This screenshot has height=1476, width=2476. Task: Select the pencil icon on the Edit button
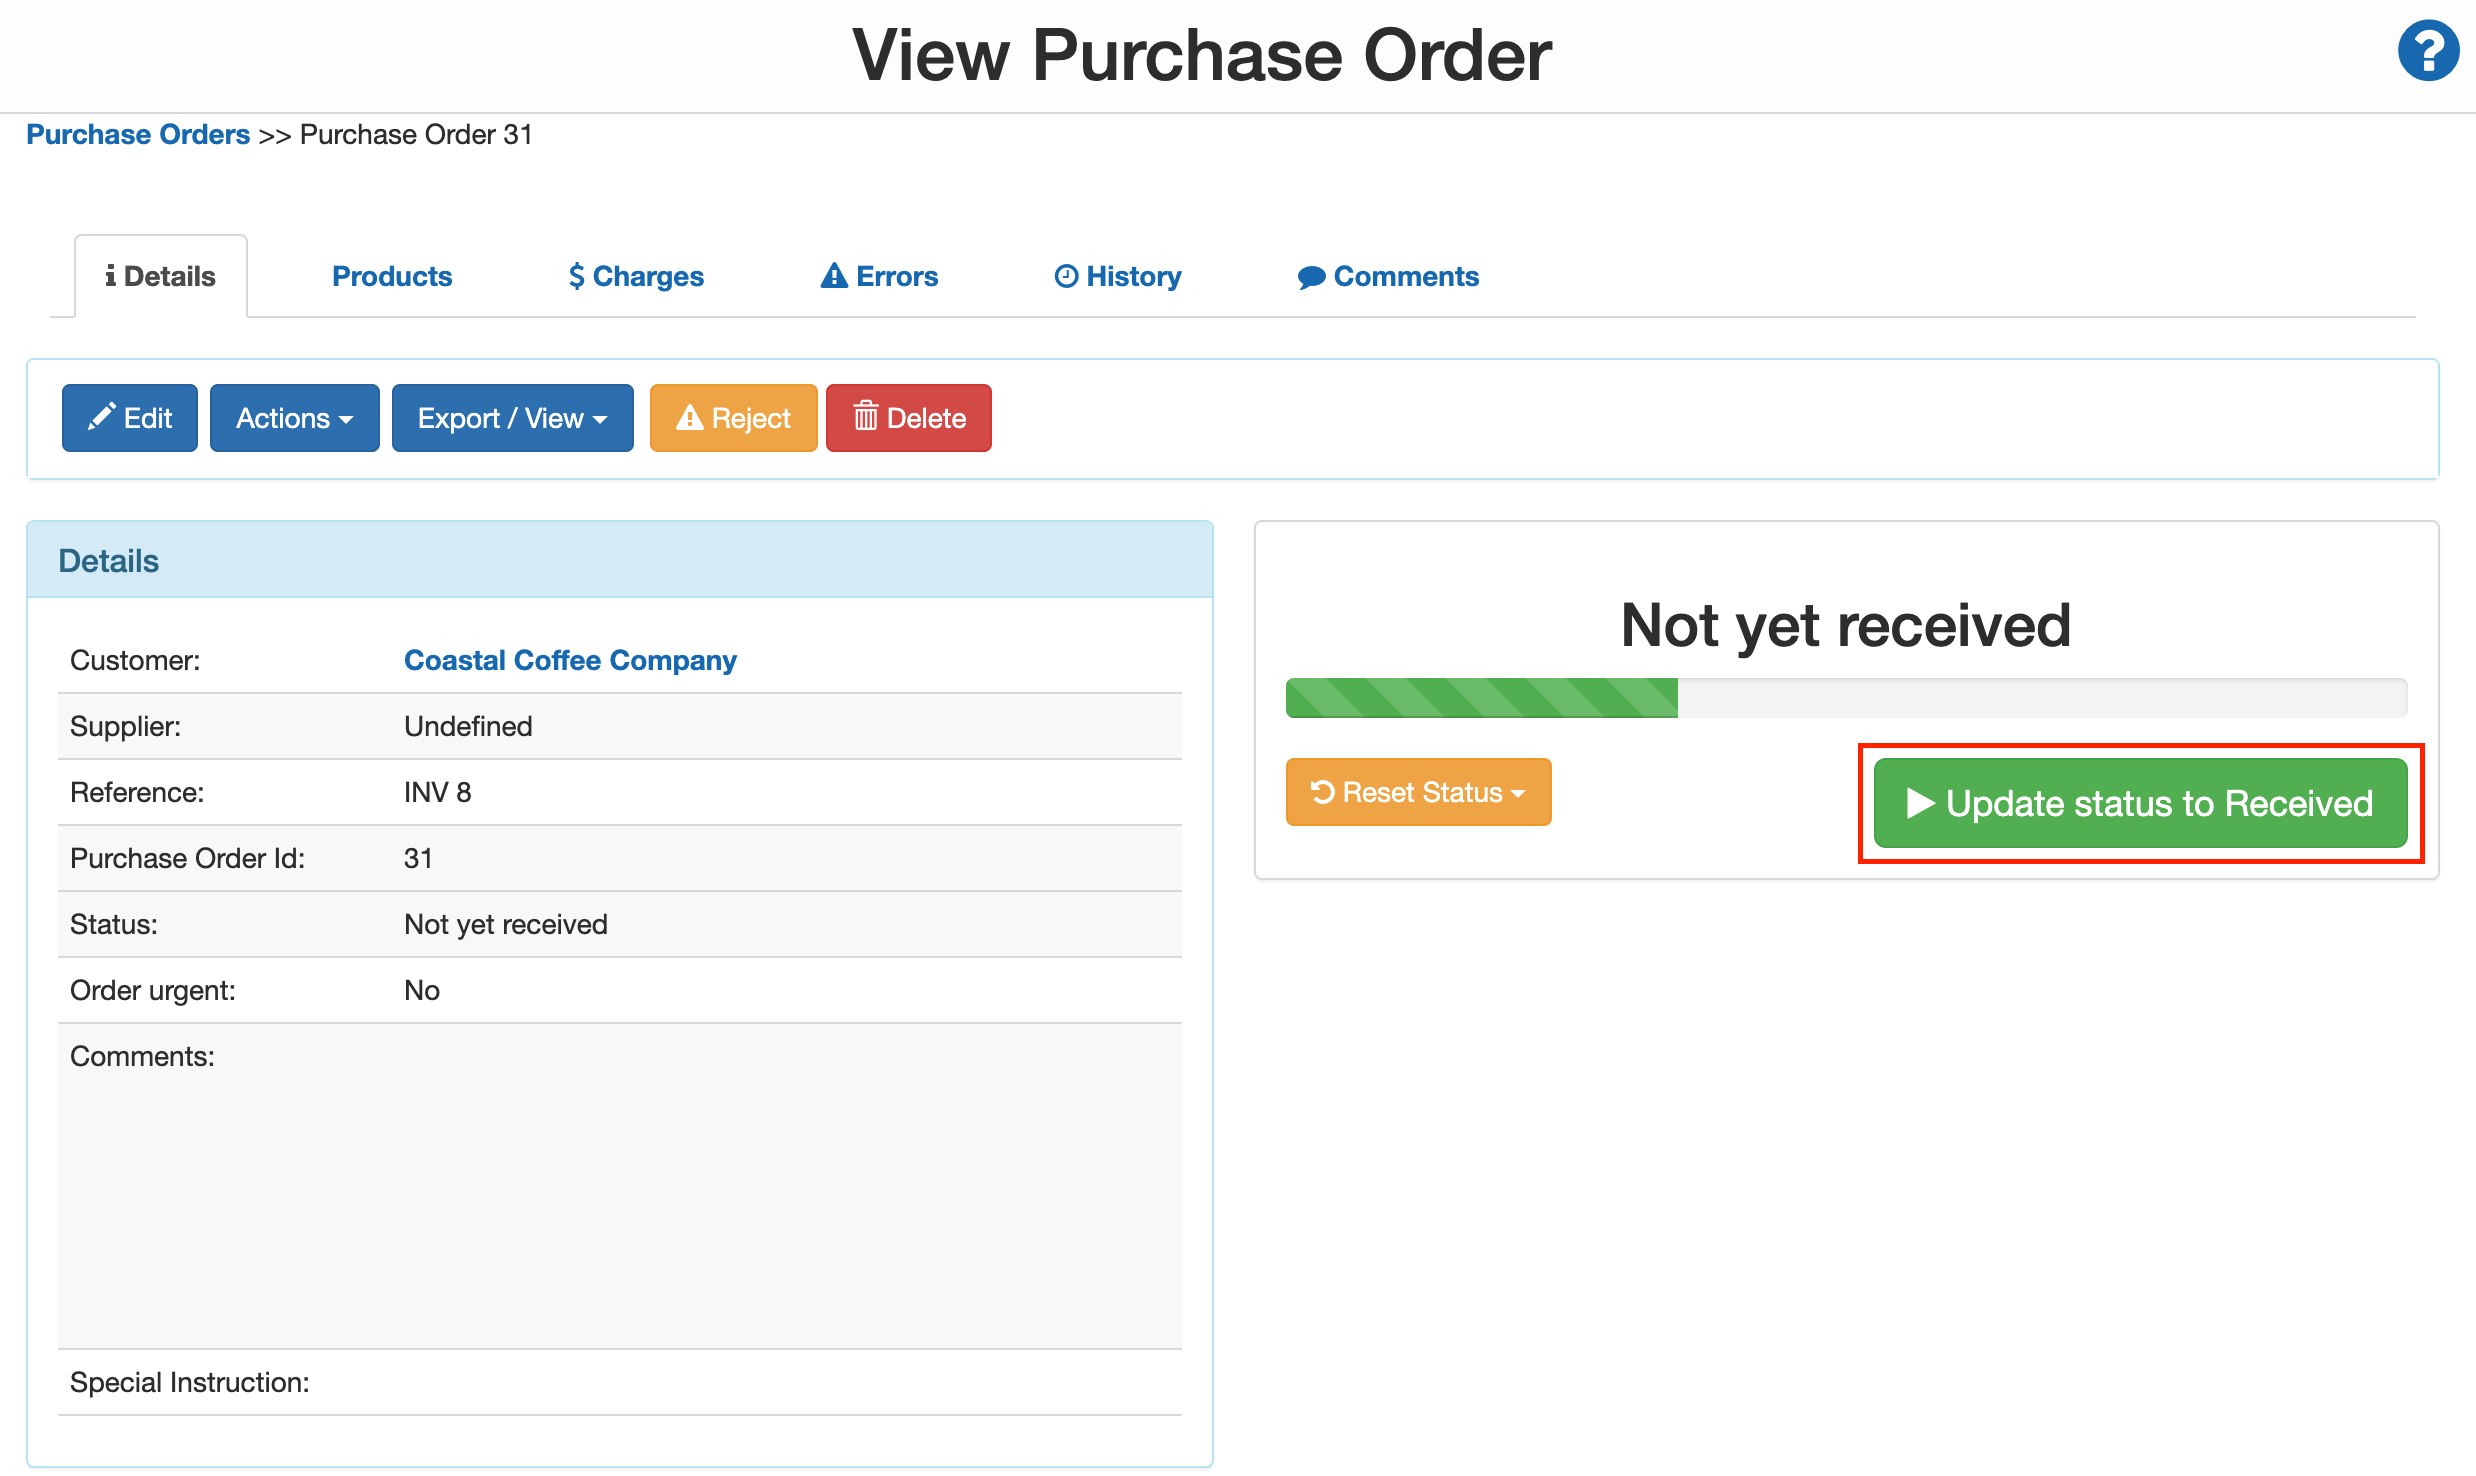tap(103, 417)
